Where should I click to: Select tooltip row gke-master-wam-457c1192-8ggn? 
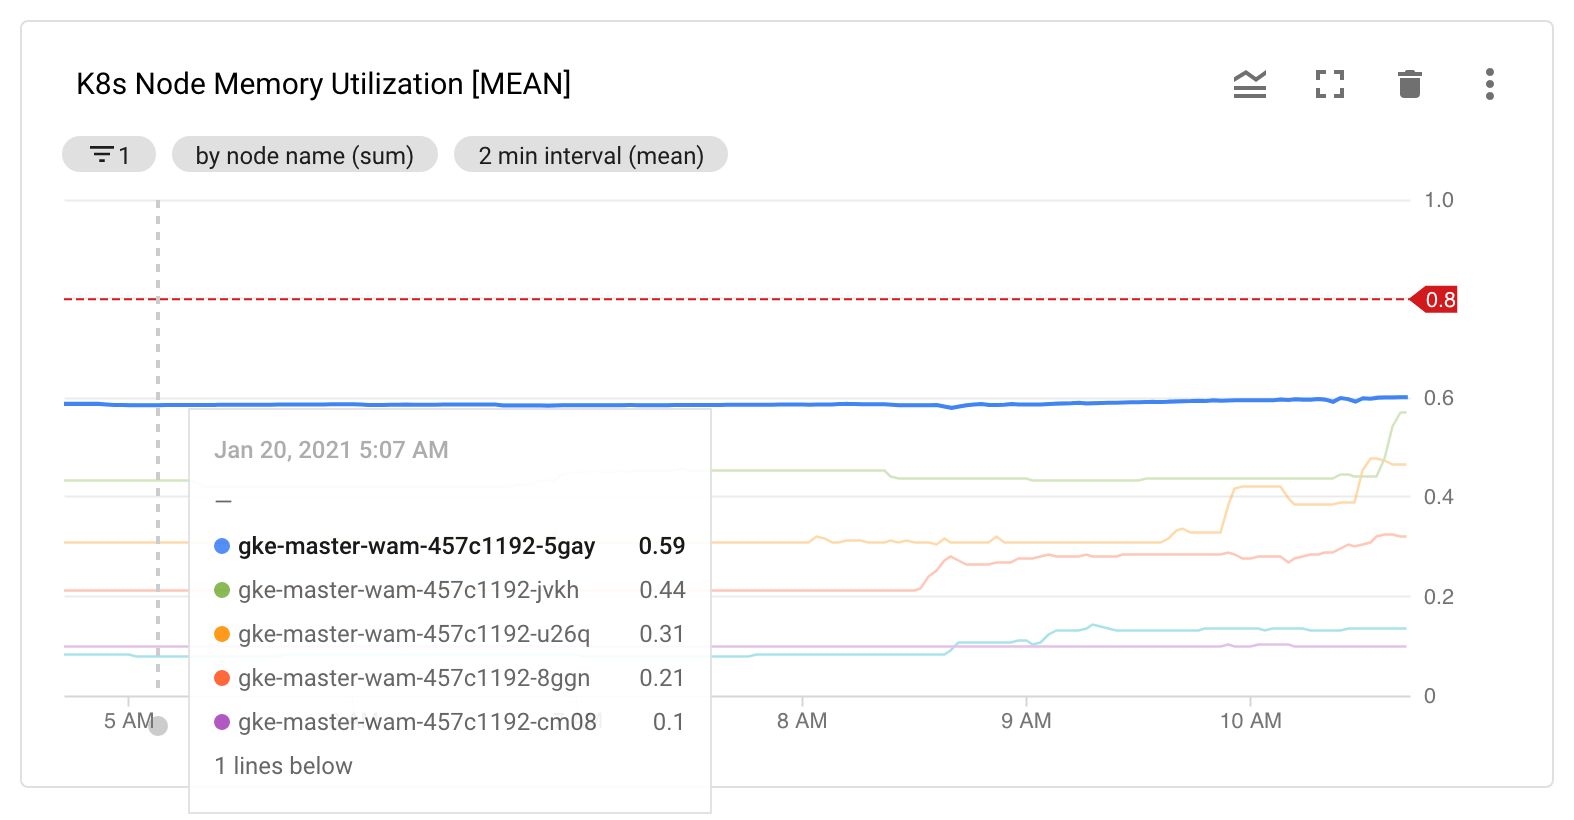pyautogui.click(x=450, y=678)
